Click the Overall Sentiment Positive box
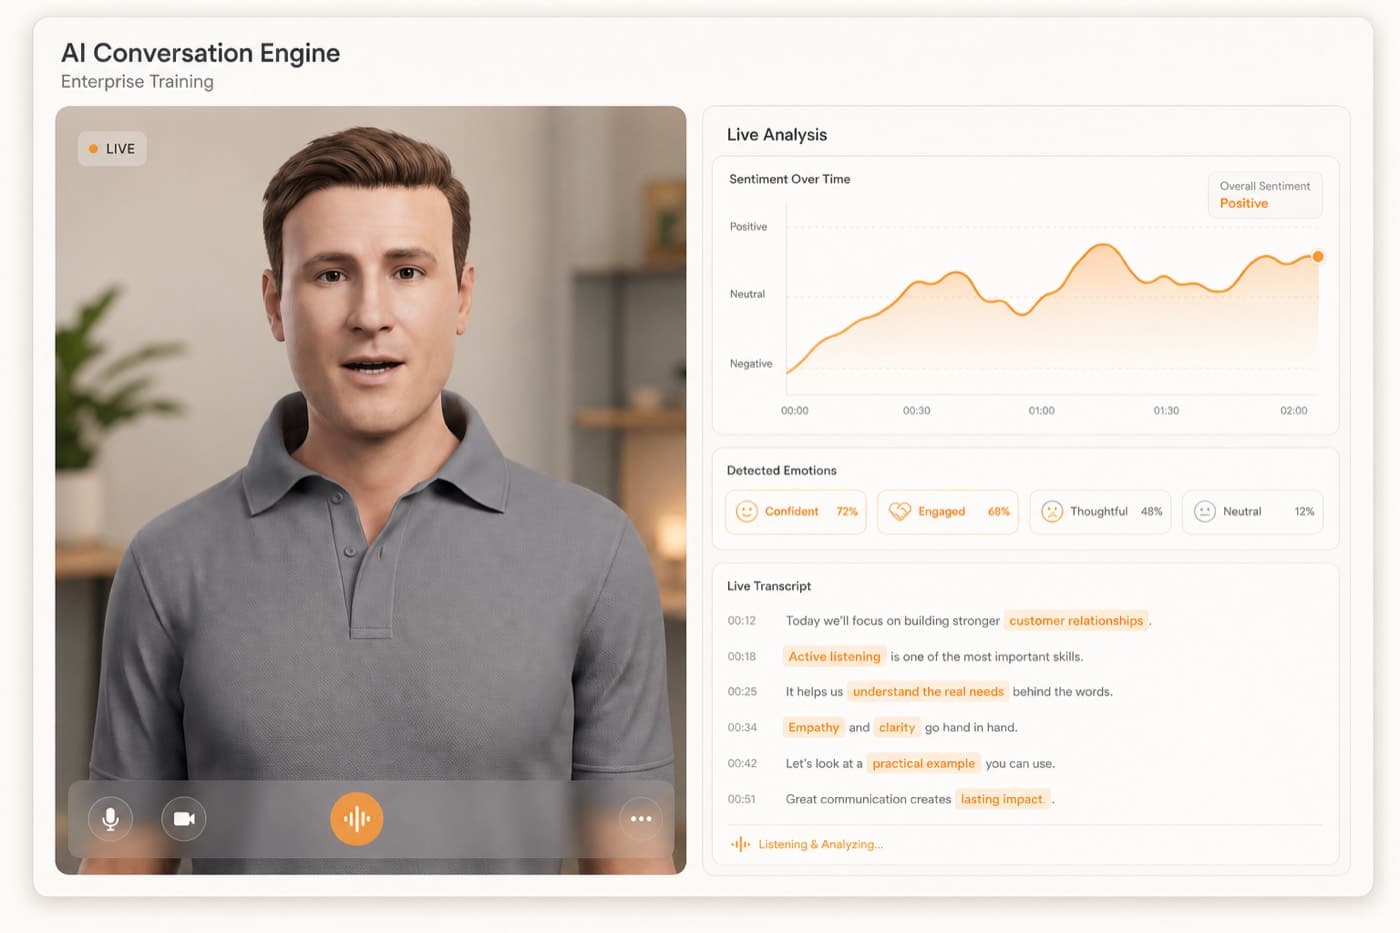The width and height of the screenshot is (1400, 933). tap(1265, 195)
